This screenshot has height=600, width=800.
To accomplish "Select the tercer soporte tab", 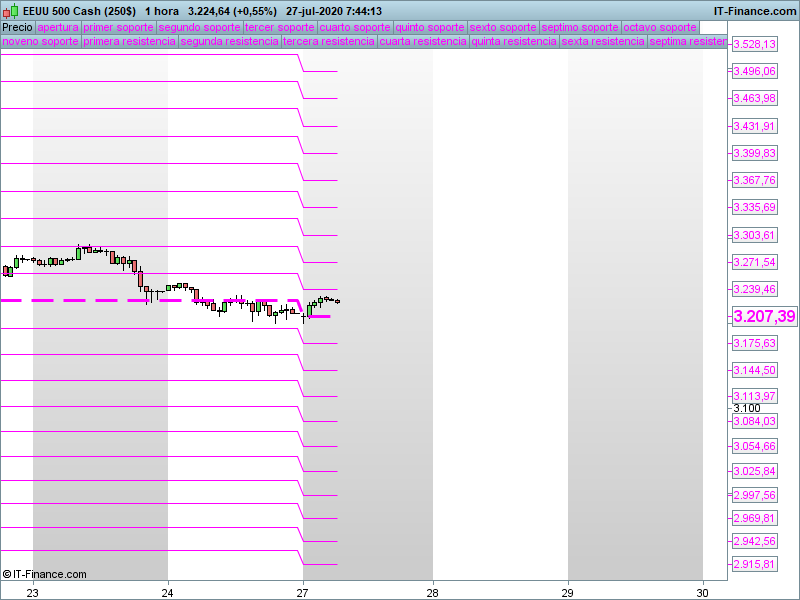I will 280,28.
